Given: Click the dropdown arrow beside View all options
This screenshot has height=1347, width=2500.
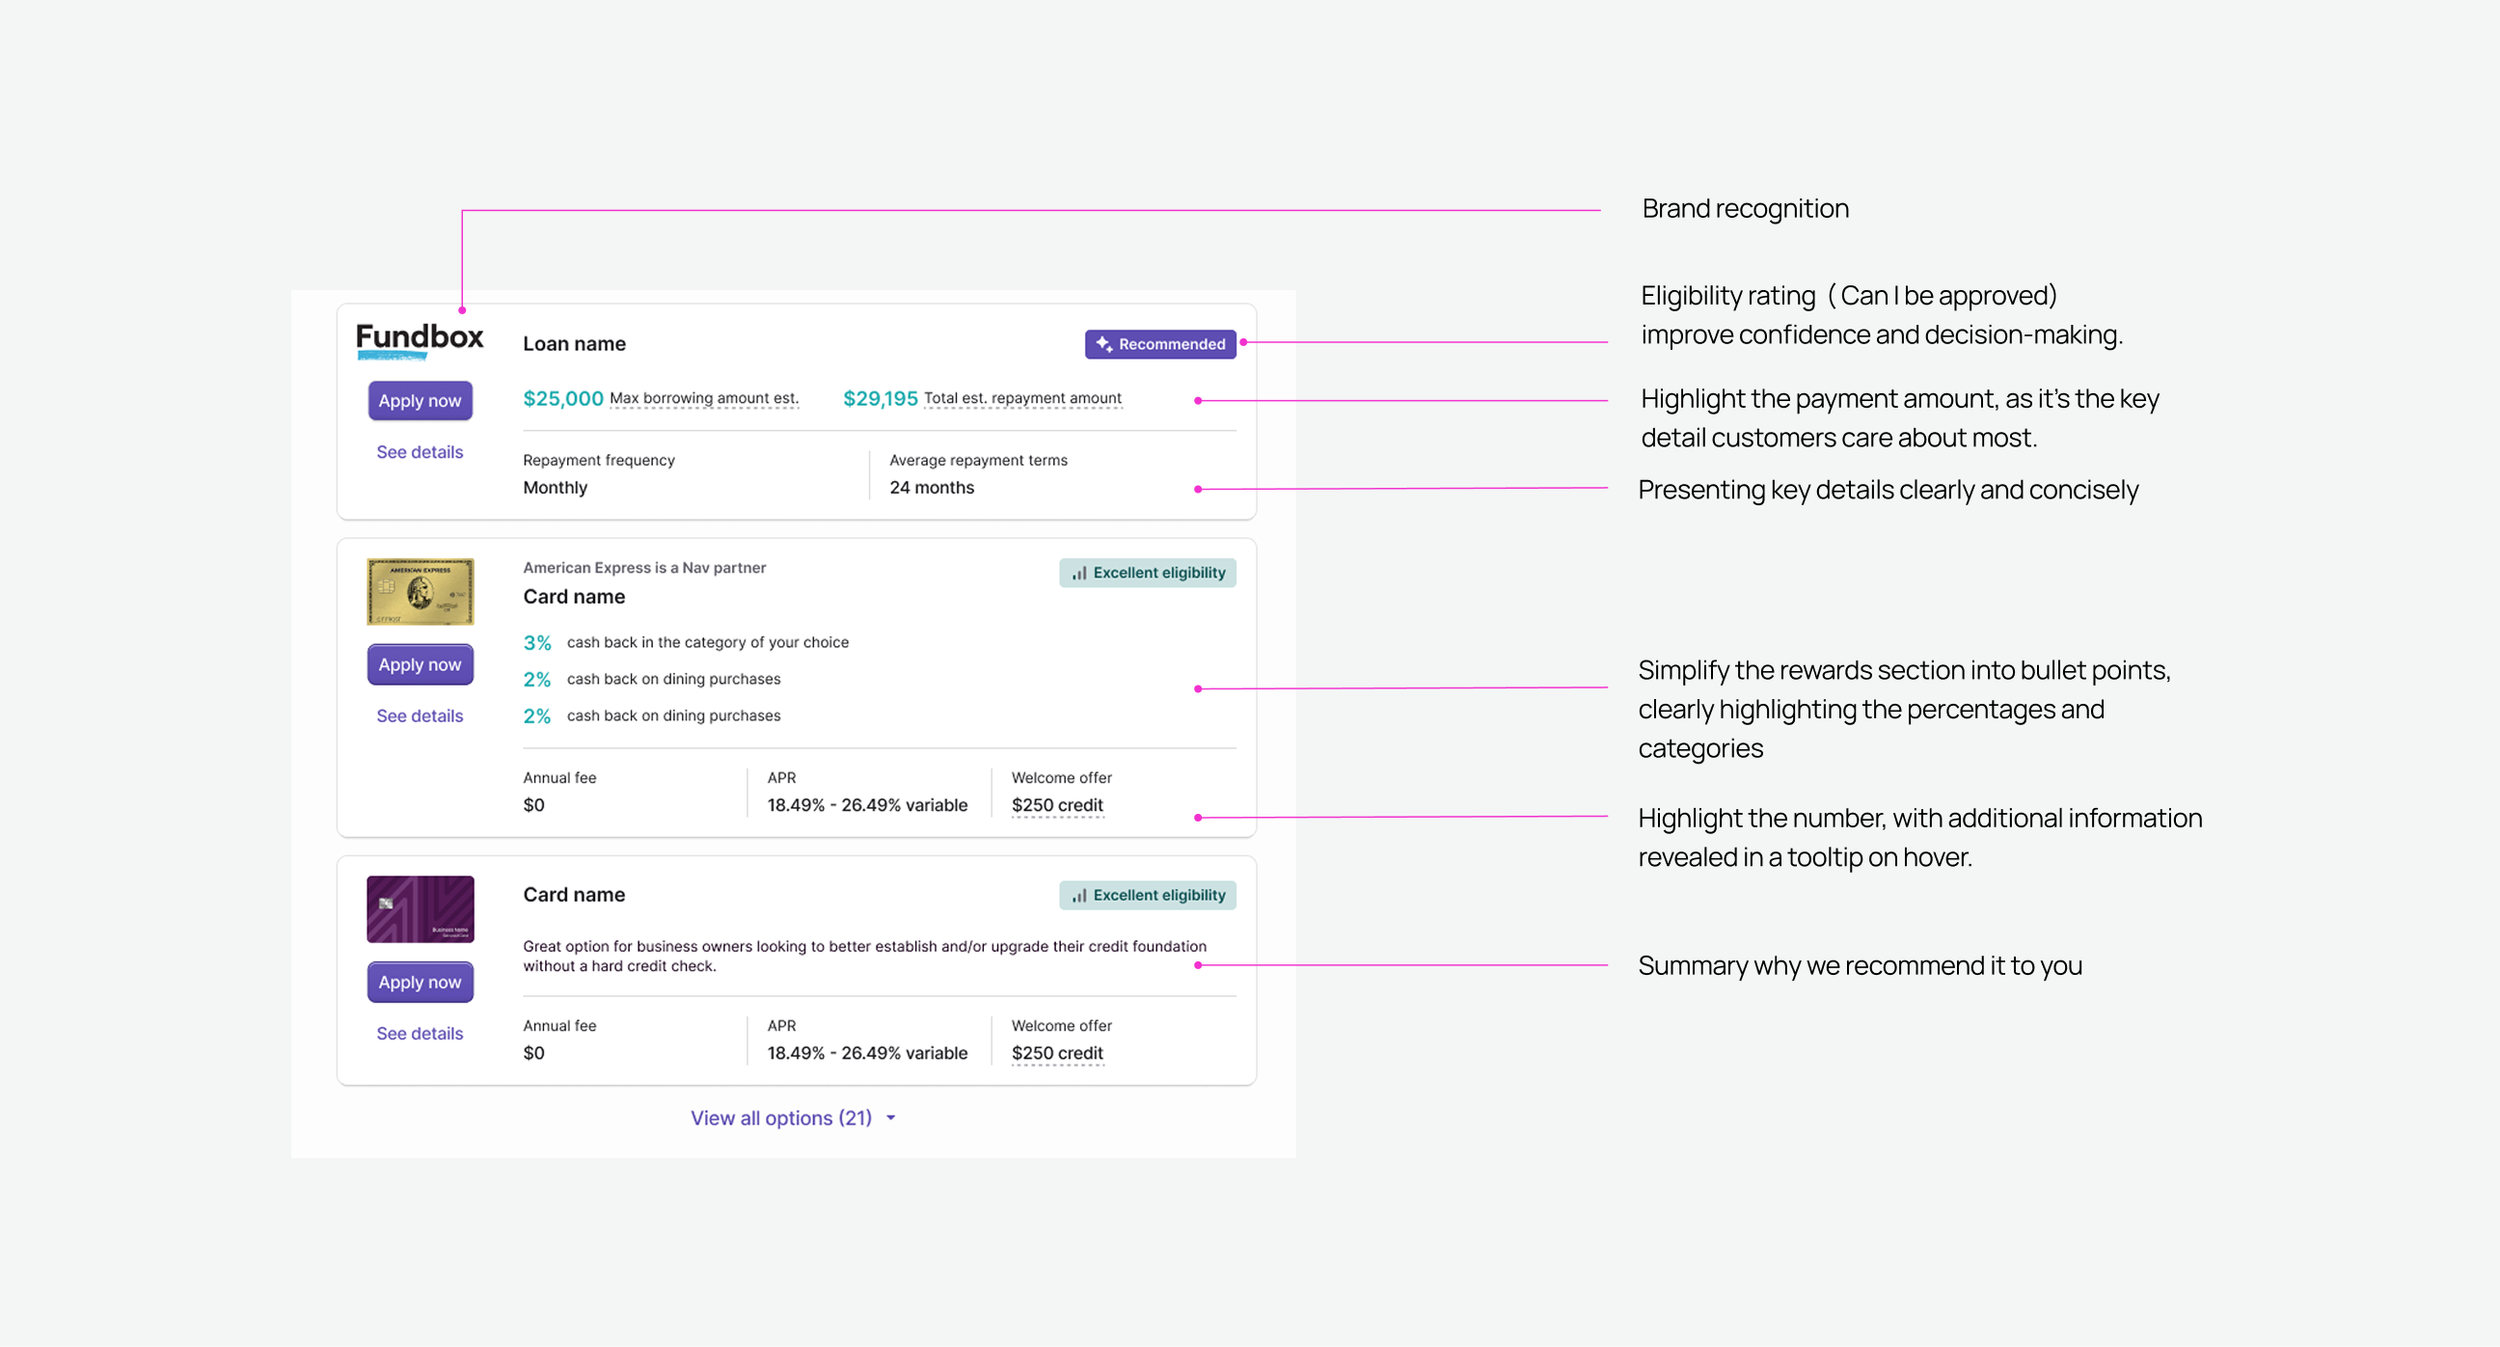Looking at the screenshot, I should (x=891, y=1118).
